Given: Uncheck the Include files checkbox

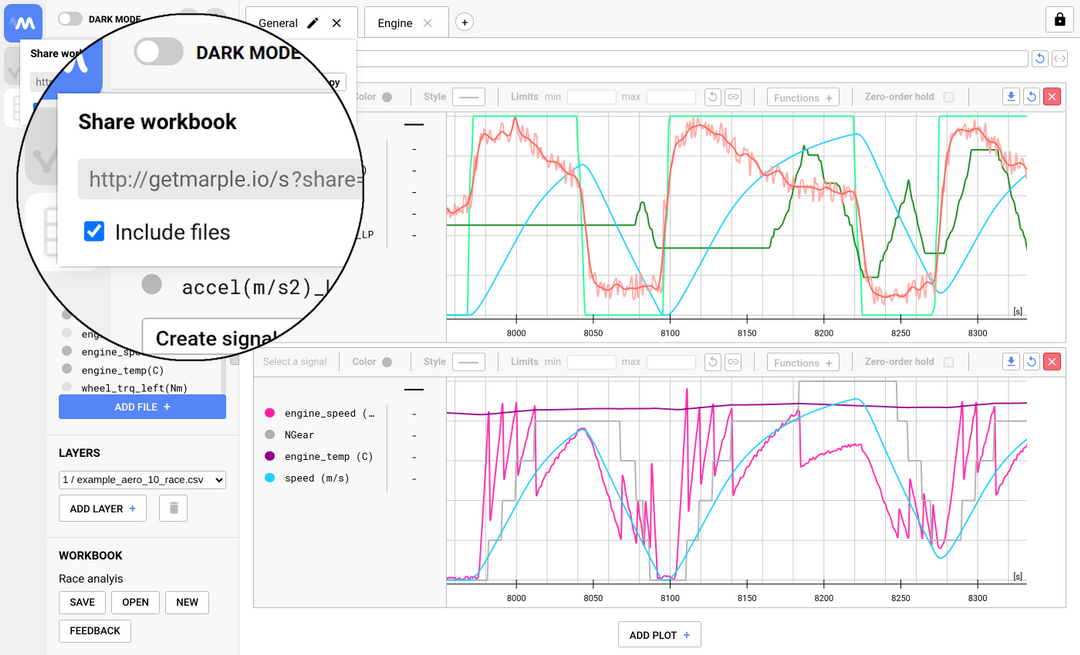Looking at the screenshot, I should [93, 231].
